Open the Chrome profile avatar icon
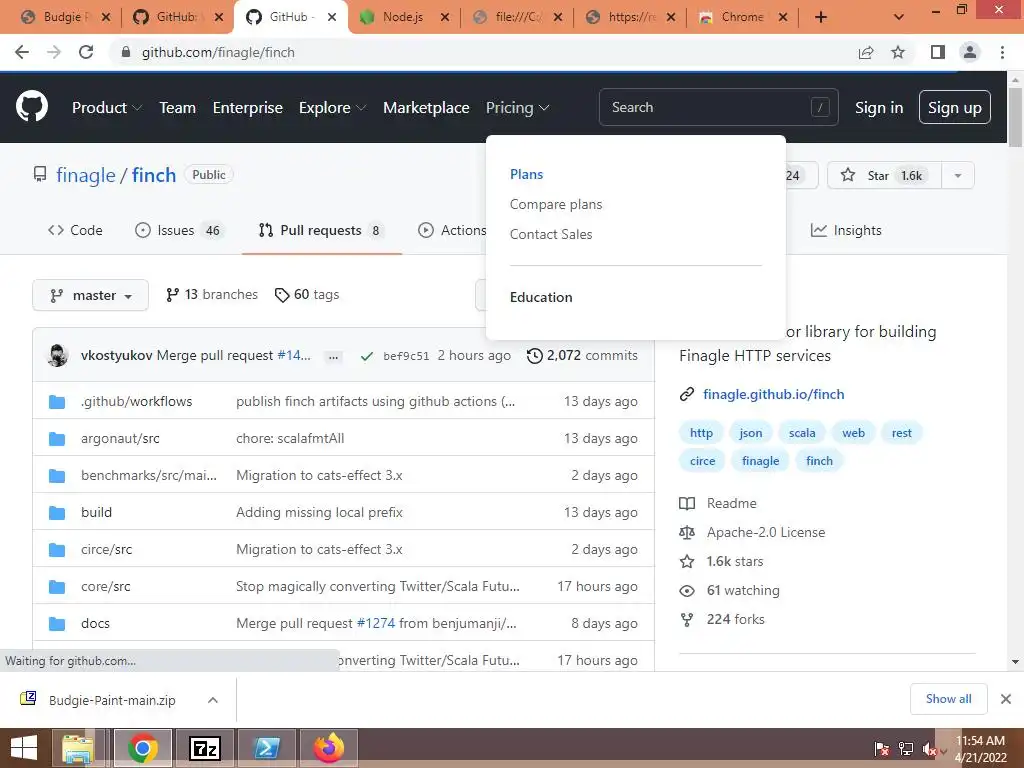This screenshot has width=1024, height=768. click(x=970, y=52)
